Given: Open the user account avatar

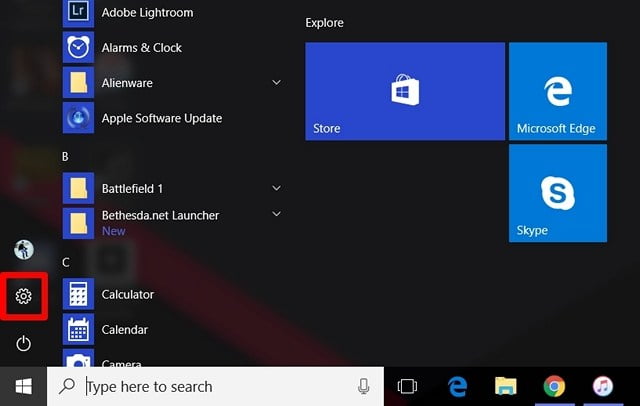Looking at the screenshot, I should (24, 249).
